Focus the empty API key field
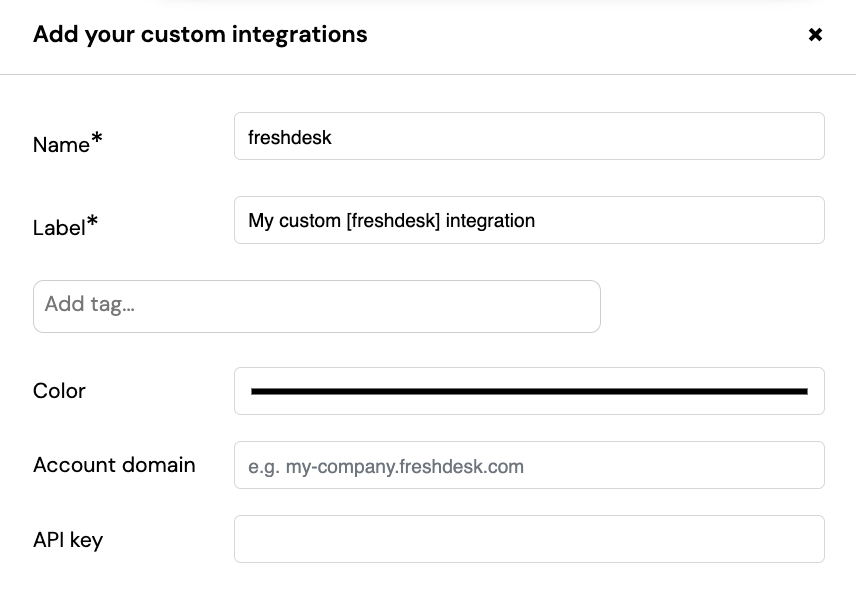Image resolution: width=856 pixels, height=602 pixels. pos(529,539)
